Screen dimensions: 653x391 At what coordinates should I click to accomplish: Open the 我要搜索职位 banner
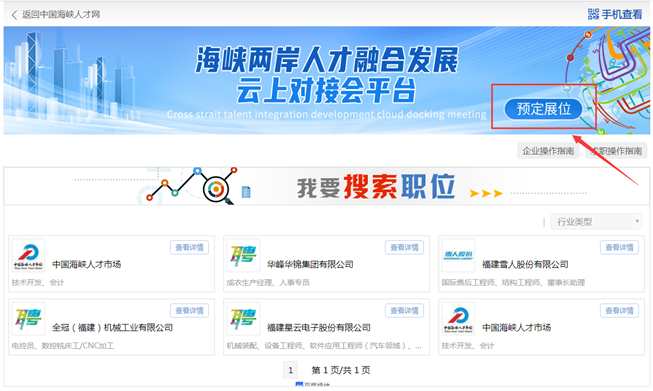[x=326, y=186]
